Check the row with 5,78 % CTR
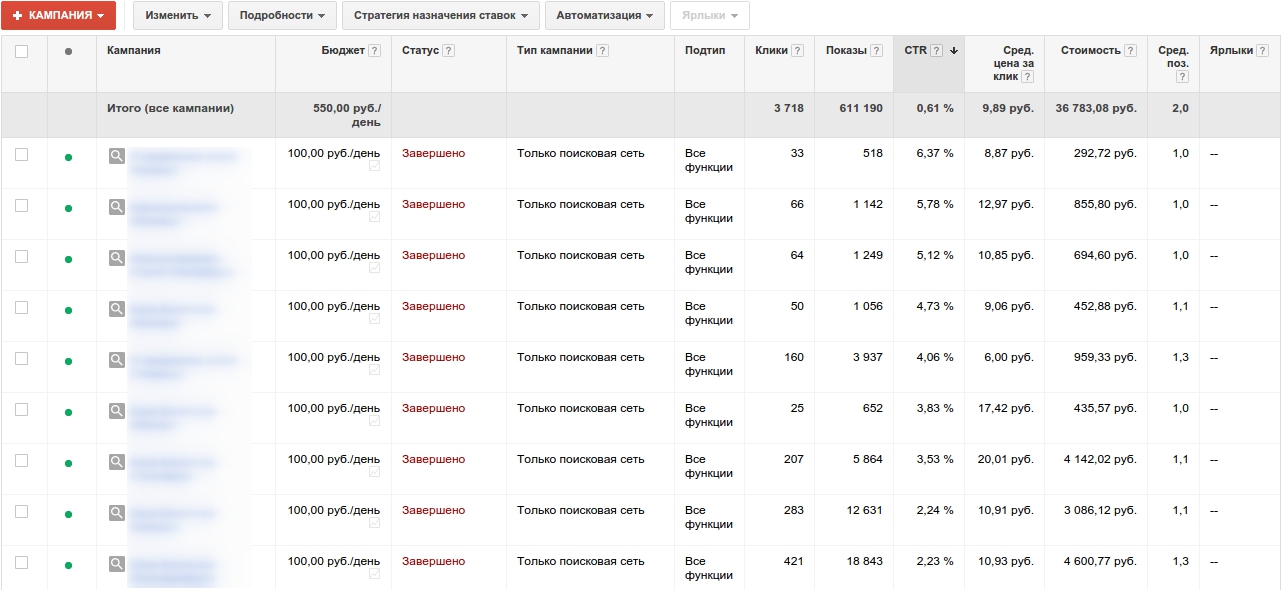 (22, 205)
